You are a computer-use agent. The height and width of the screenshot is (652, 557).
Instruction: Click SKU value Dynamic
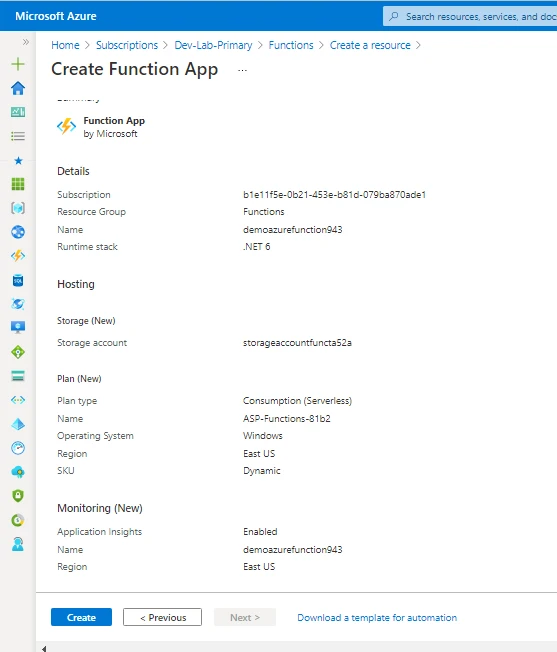(x=262, y=471)
